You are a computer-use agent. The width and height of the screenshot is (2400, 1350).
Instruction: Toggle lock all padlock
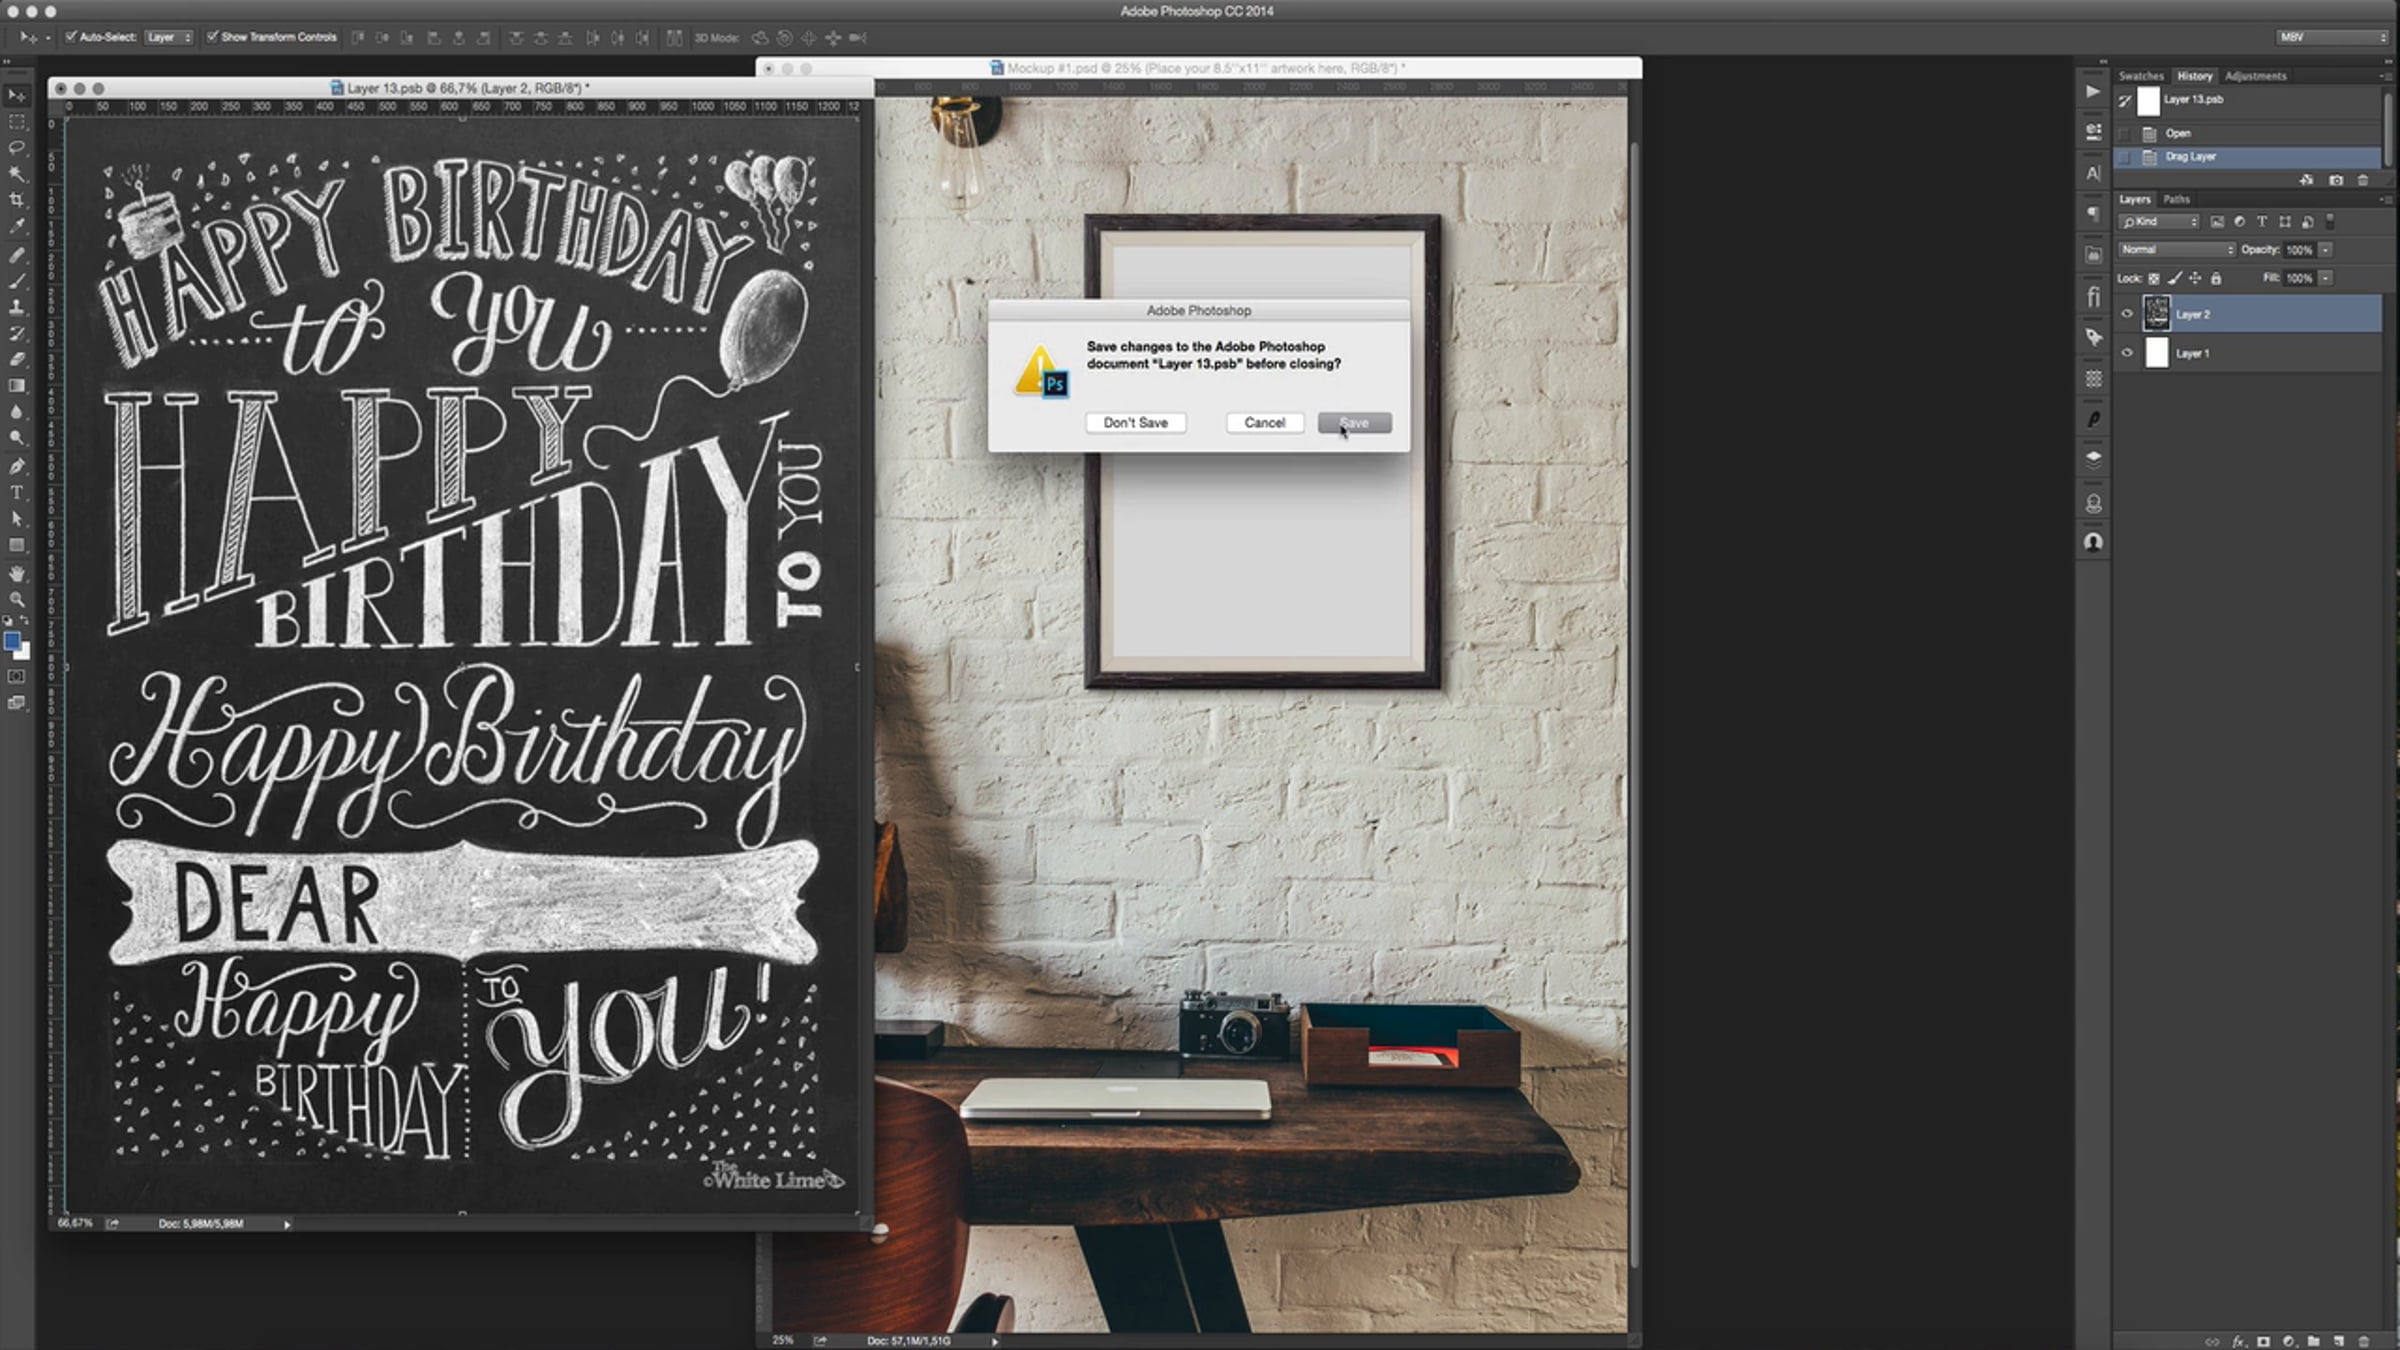[2216, 278]
